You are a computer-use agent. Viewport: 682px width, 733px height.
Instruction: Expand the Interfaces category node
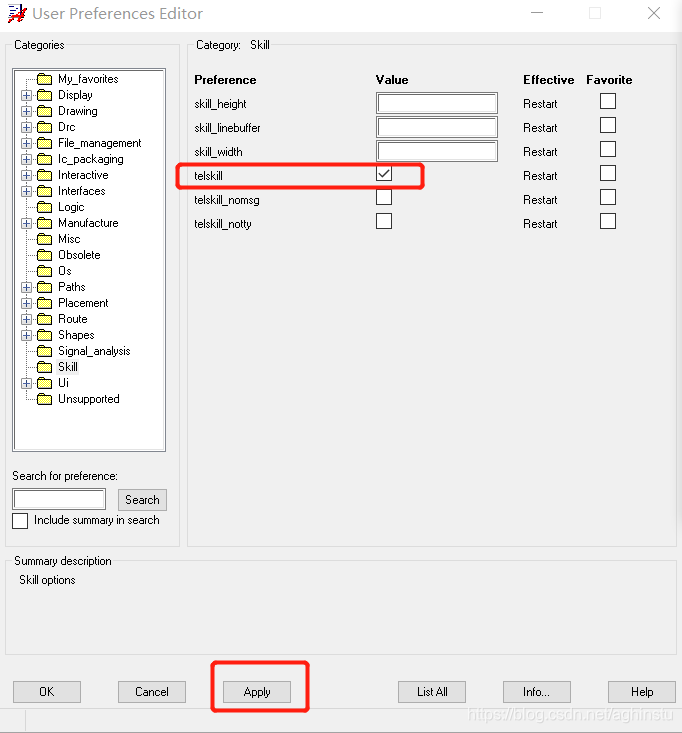(x=27, y=191)
